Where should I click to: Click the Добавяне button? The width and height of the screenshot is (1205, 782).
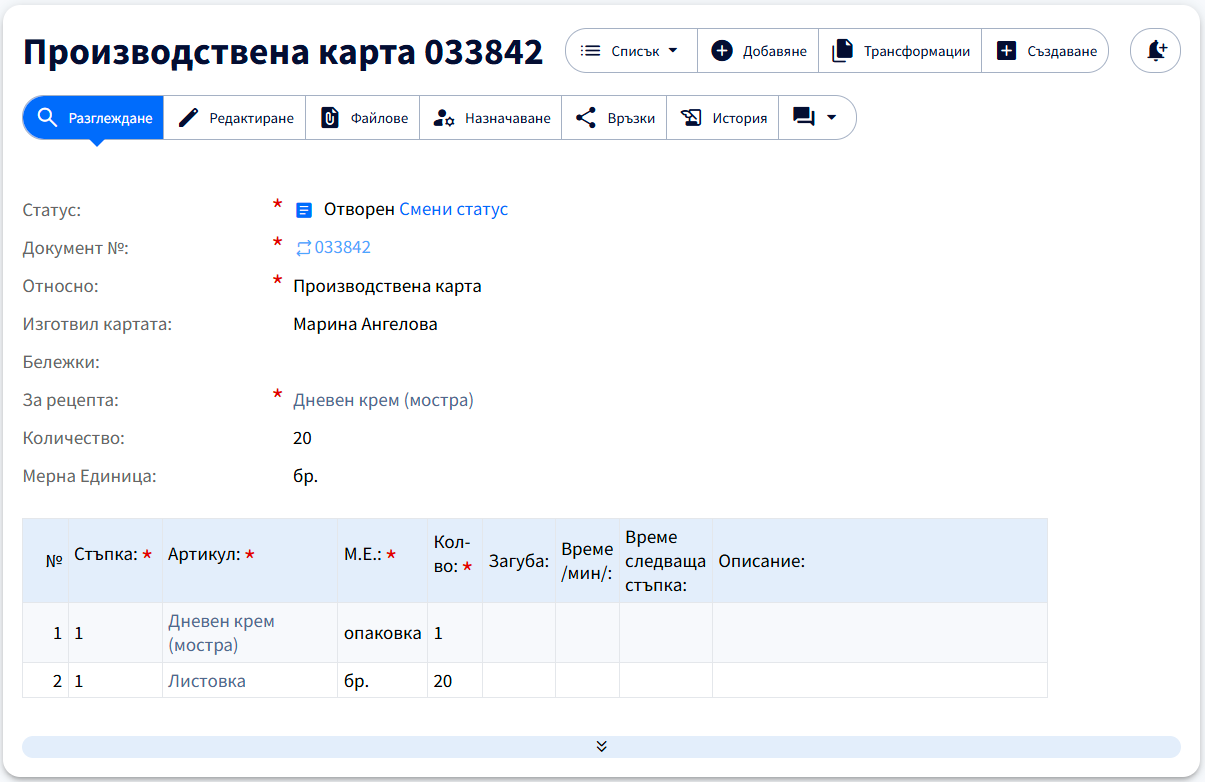757,50
